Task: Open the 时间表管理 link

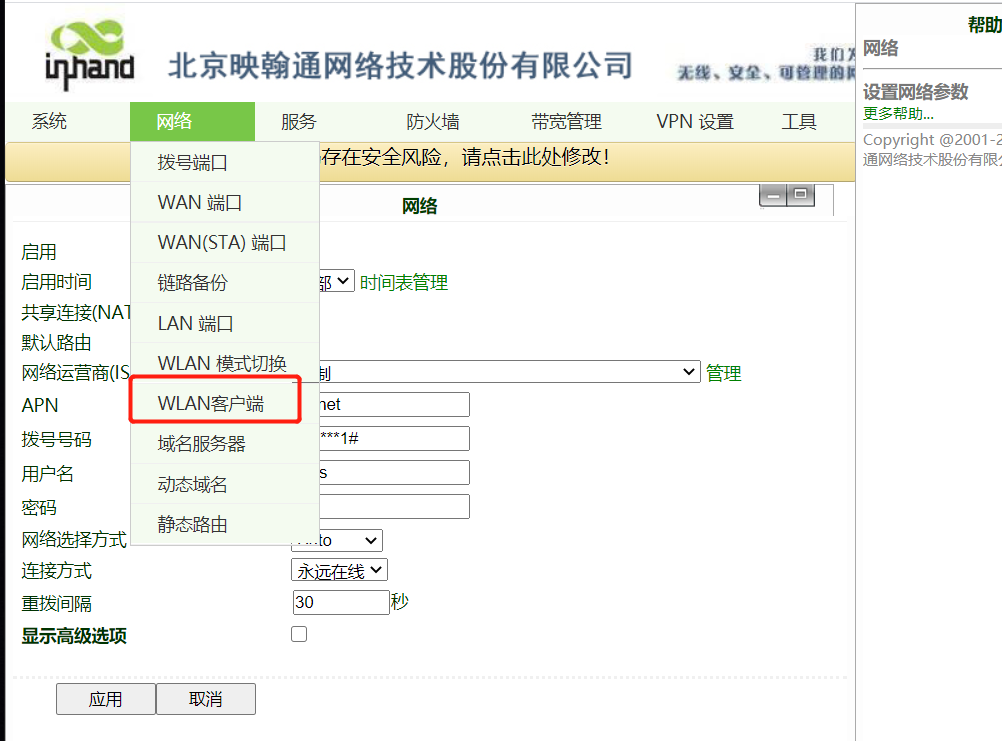Action: [404, 283]
